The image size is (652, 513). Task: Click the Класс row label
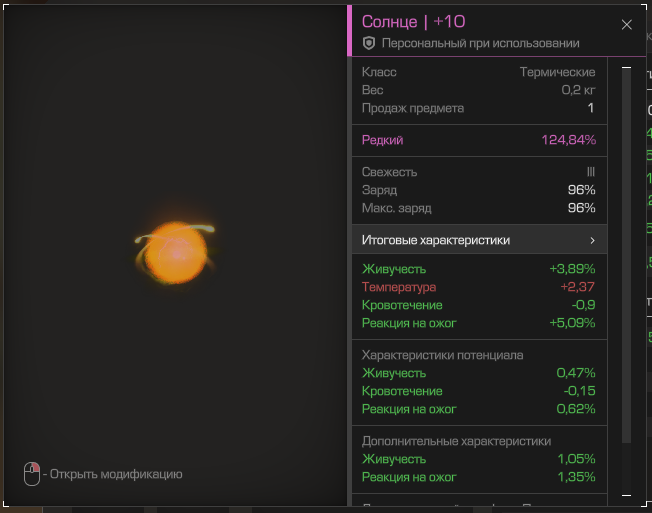tap(379, 72)
